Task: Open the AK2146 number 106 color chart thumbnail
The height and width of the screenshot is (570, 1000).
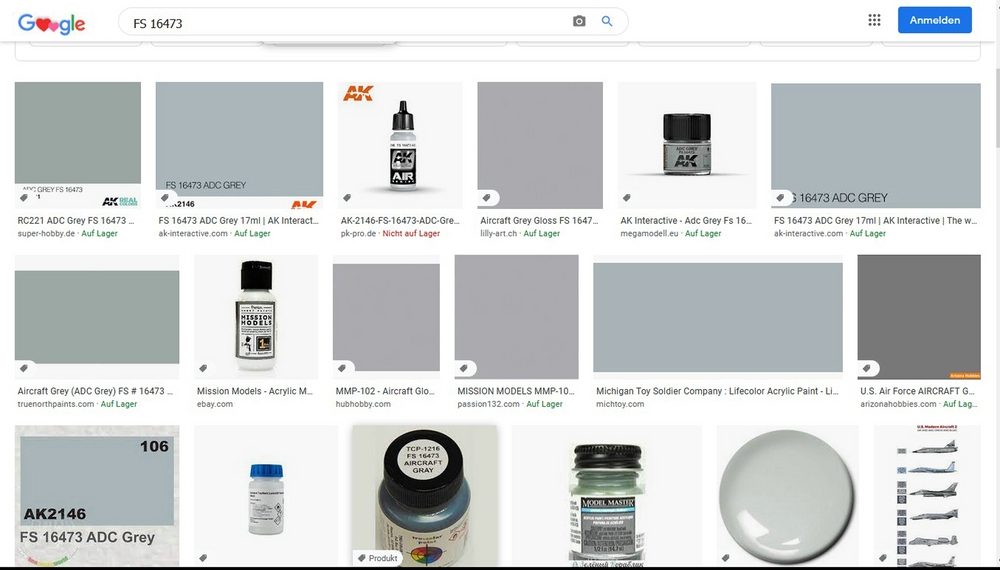Action: tap(97, 495)
